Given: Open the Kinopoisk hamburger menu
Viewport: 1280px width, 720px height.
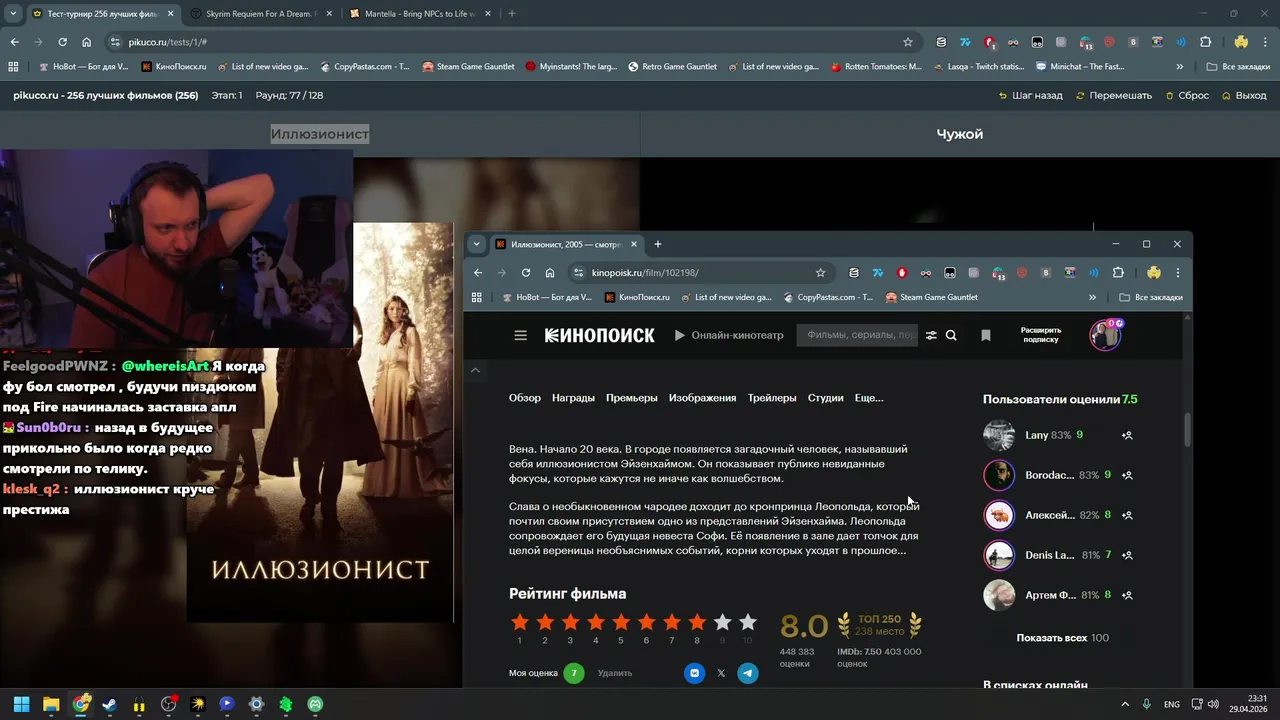Looking at the screenshot, I should (x=520, y=336).
